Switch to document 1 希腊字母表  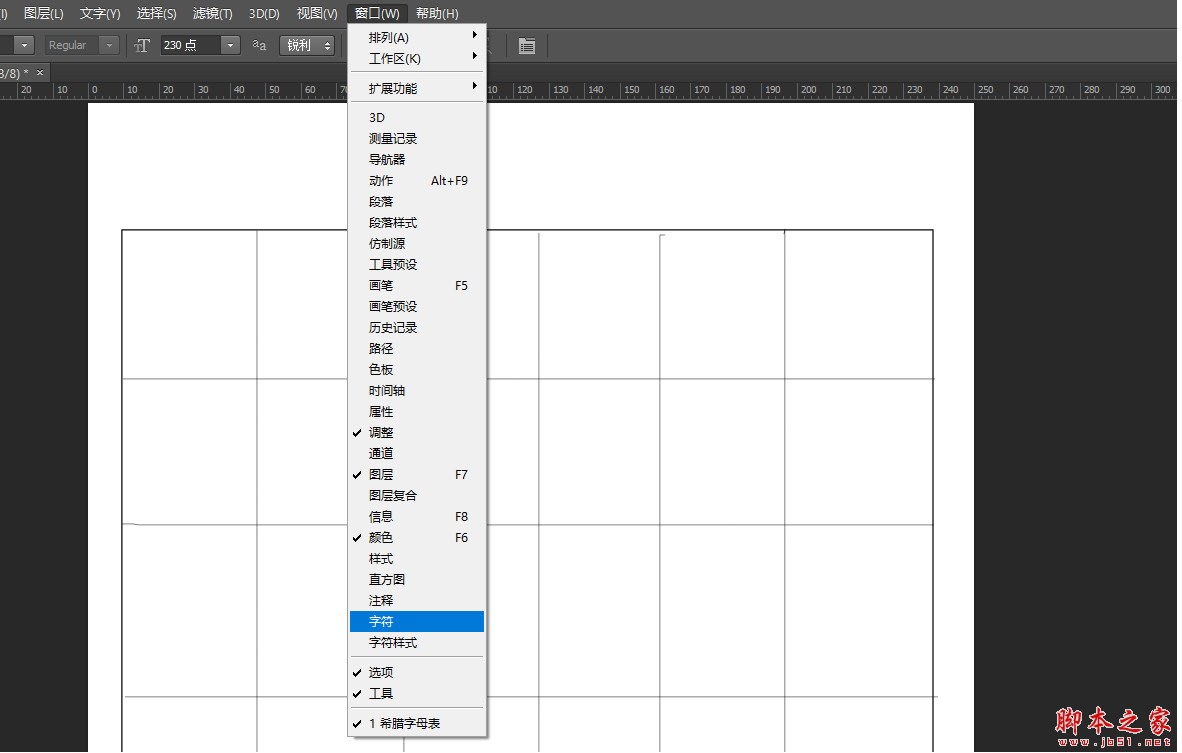click(417, 724)
